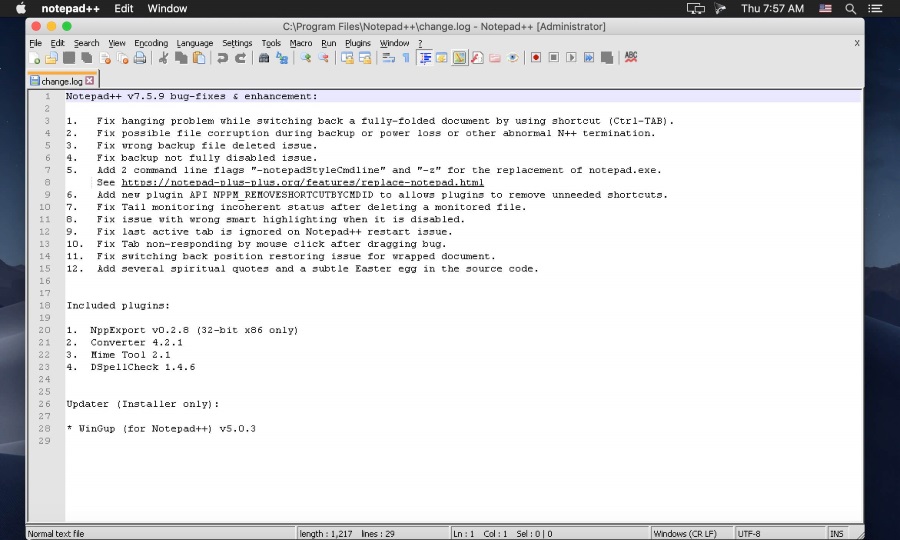900x540 pixels.
Task: Zoom in using the magnifier plus icon
Action: pyautogui.click(x=305, y=58)
